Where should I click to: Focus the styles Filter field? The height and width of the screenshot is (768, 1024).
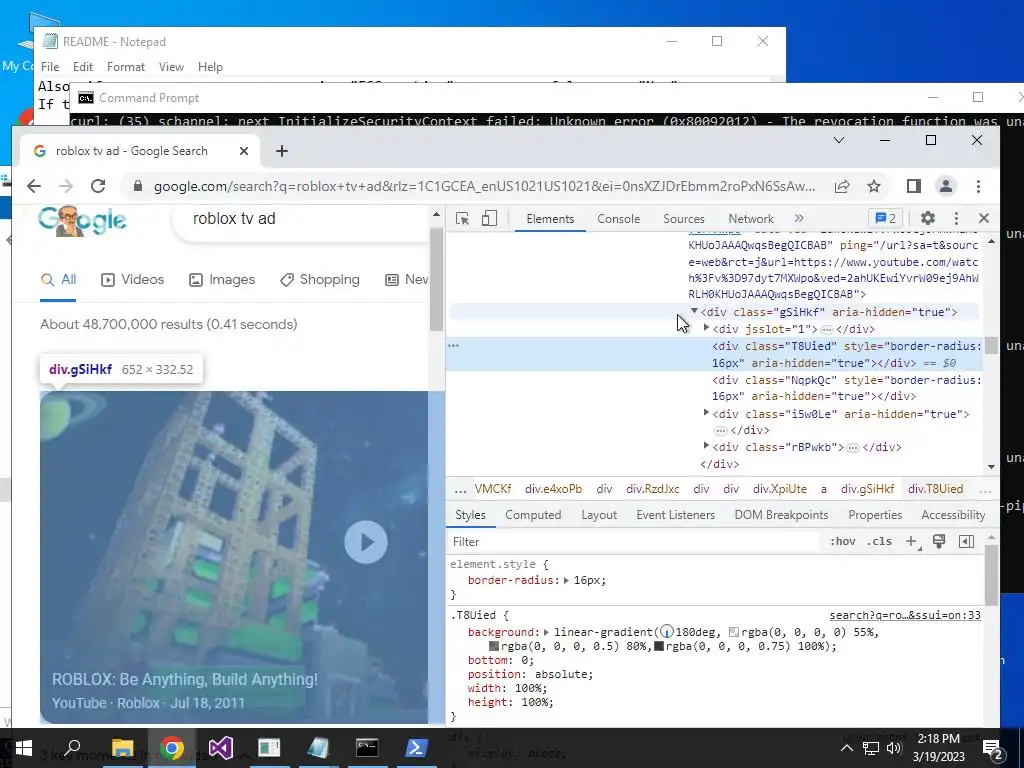[x=633, y=541]
